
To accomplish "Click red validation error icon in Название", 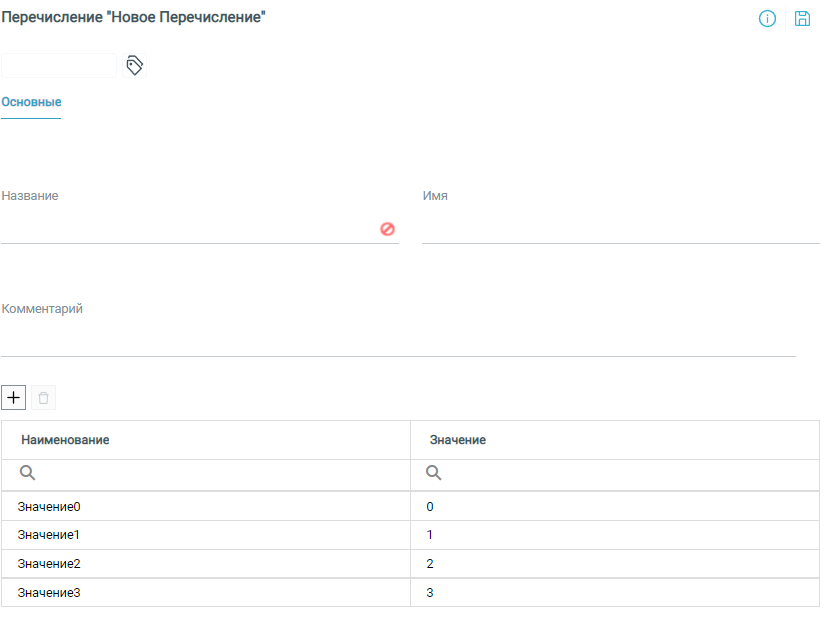I will [x=387, y=229].
